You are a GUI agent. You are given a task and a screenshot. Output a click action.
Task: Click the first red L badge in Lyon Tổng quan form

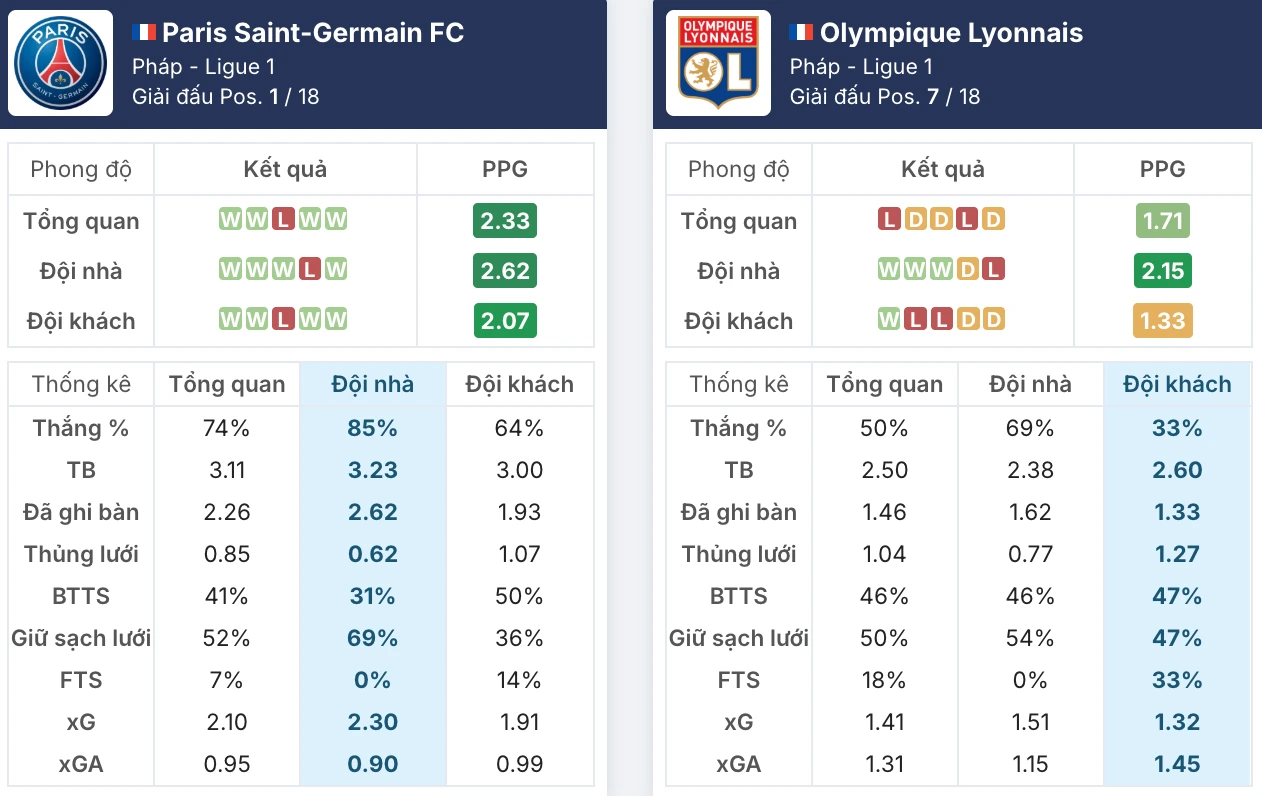point(888,220)
